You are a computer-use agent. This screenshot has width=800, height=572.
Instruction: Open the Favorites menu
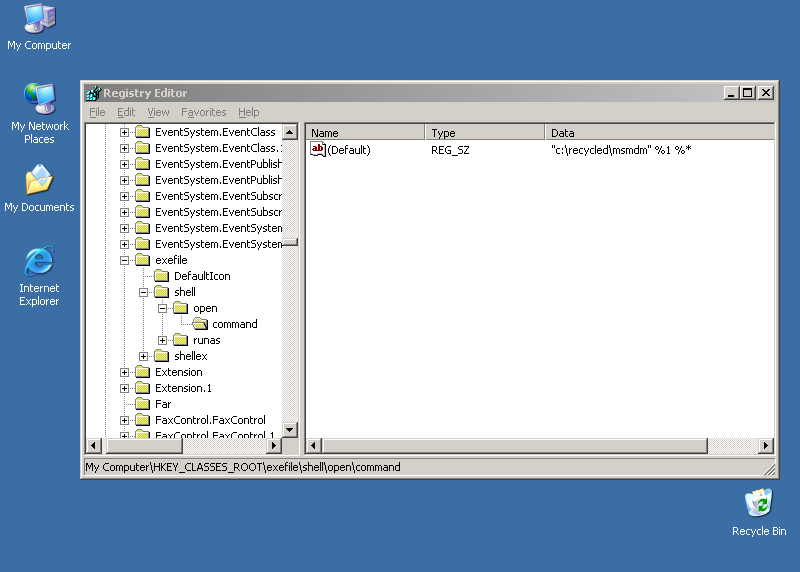pos(204,112)
